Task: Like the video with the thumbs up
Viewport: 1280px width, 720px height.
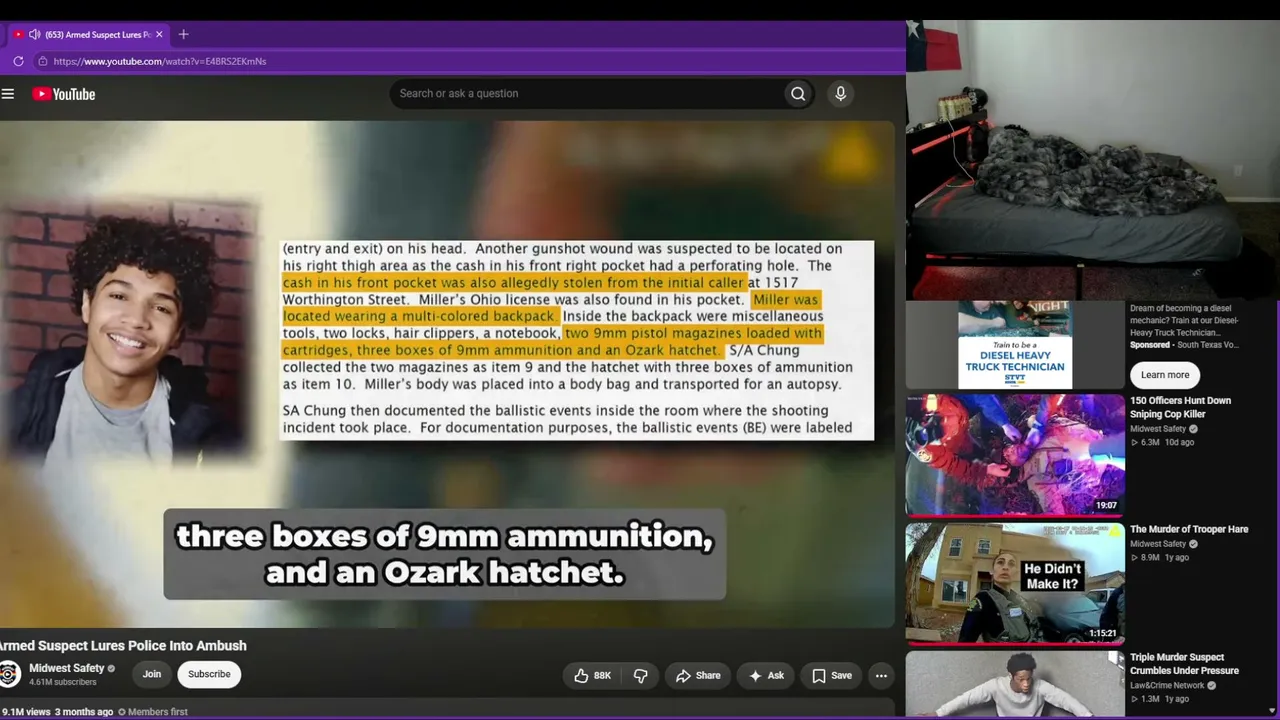Action: [592, 676]
